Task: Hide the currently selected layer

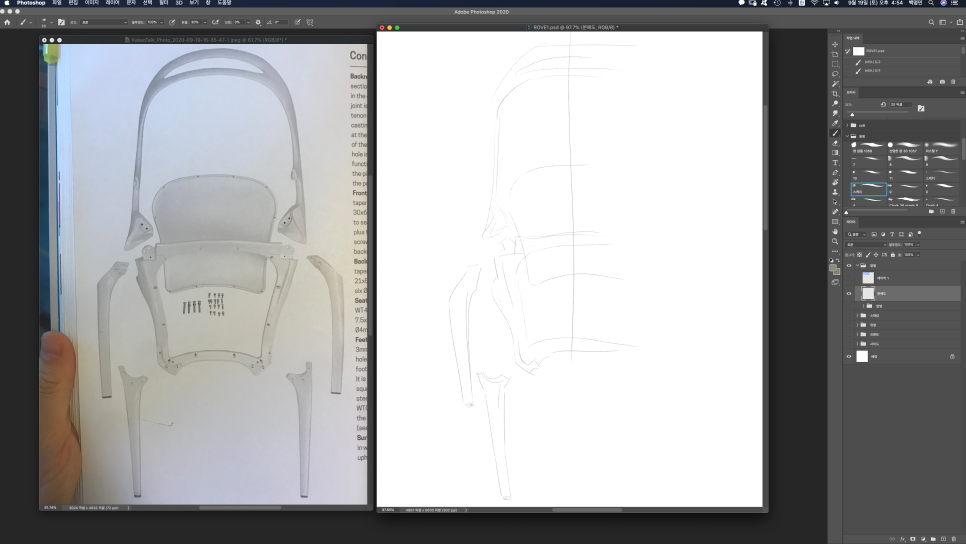Action: click(849, 293)
